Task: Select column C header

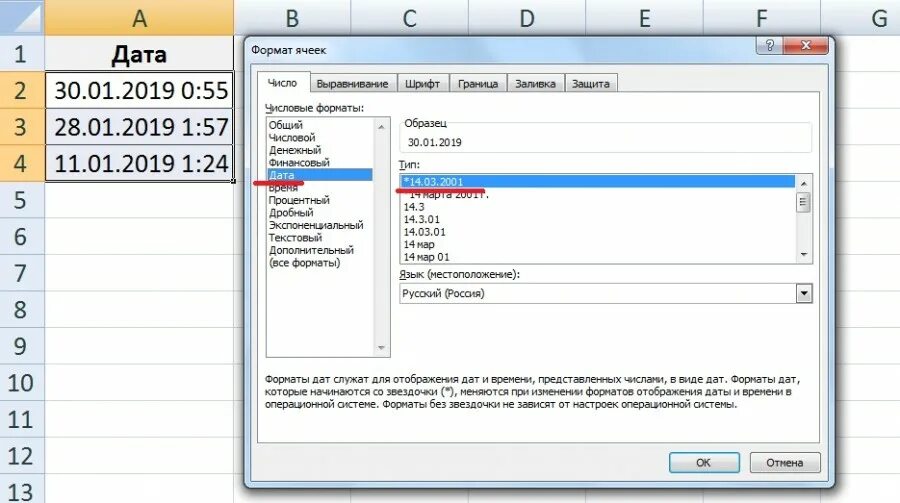Action: [409, 18]
